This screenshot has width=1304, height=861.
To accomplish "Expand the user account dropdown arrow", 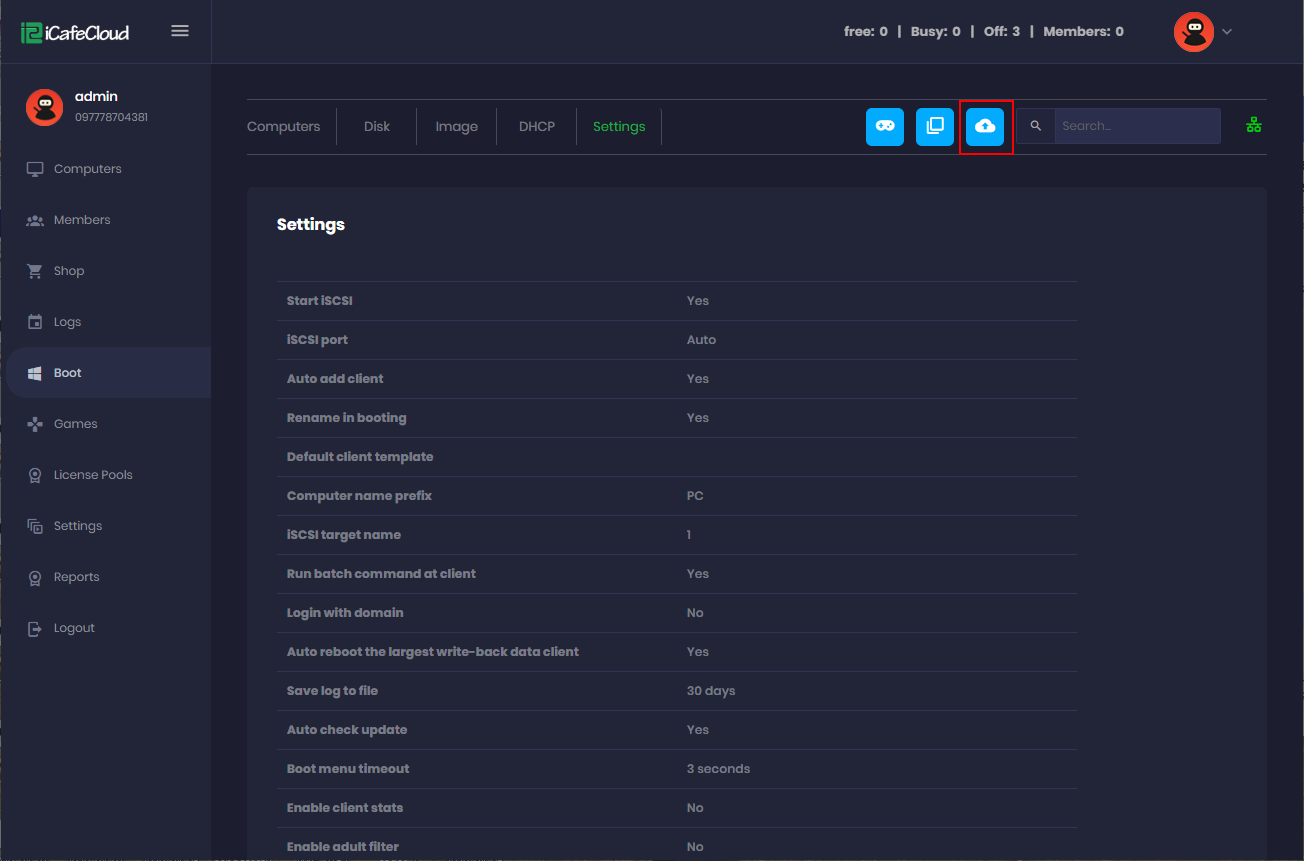I will pyautogui.click(x=1227, y=31).
